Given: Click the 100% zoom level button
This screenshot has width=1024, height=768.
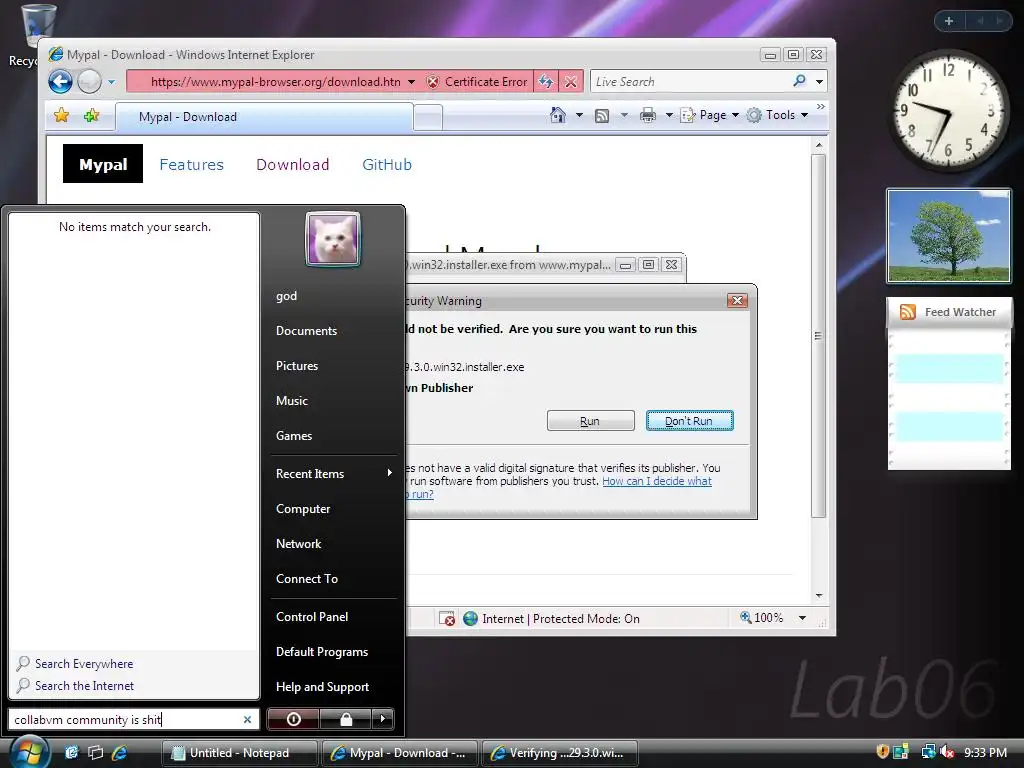Looking at the screenshot, I should pos(761,618).
